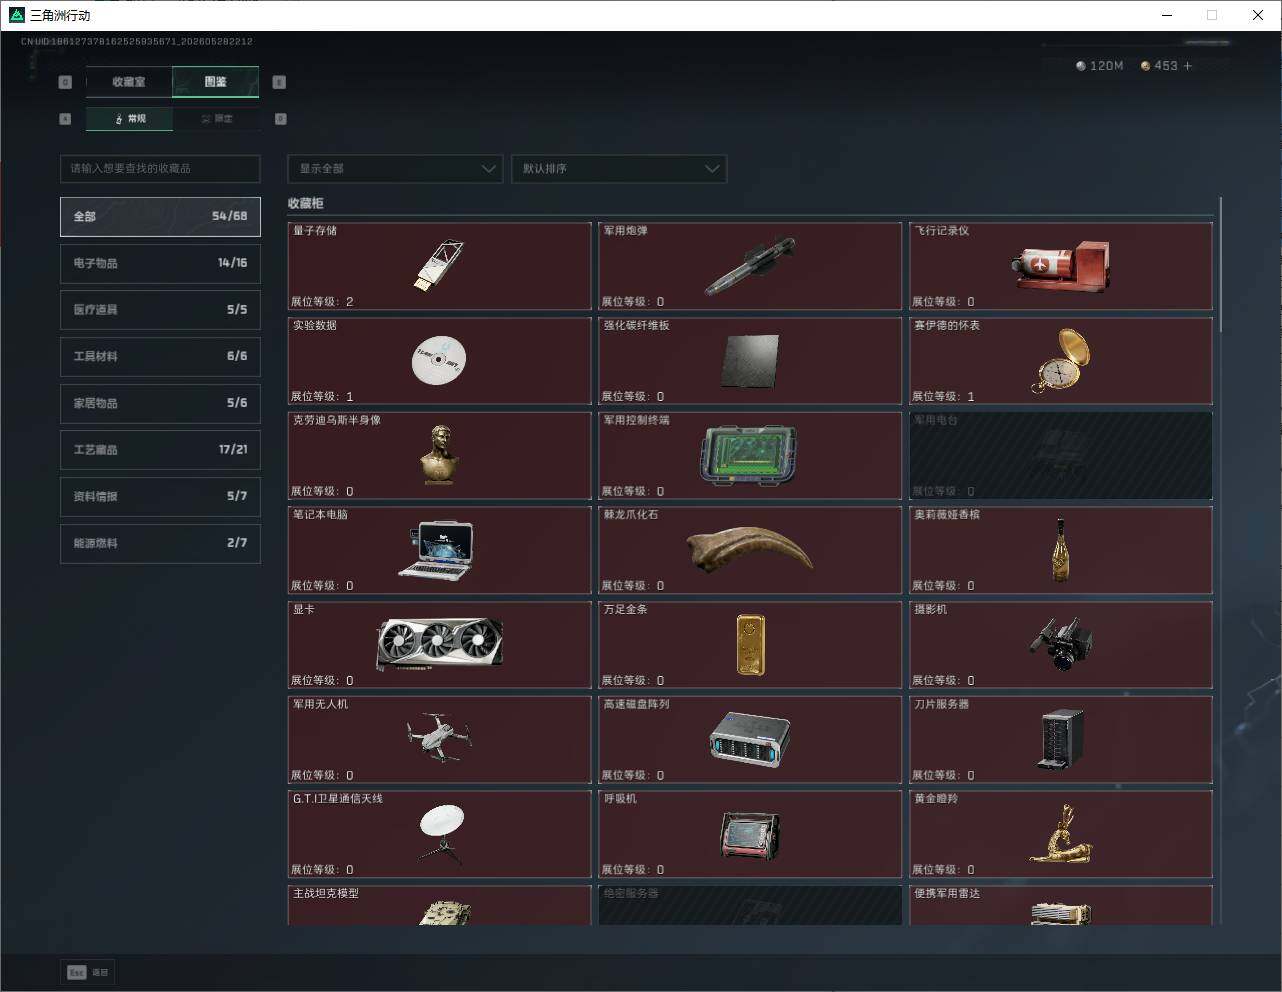Filter by 家居物品 5/6 category
1282x992 pixels.
coord(160,403)
